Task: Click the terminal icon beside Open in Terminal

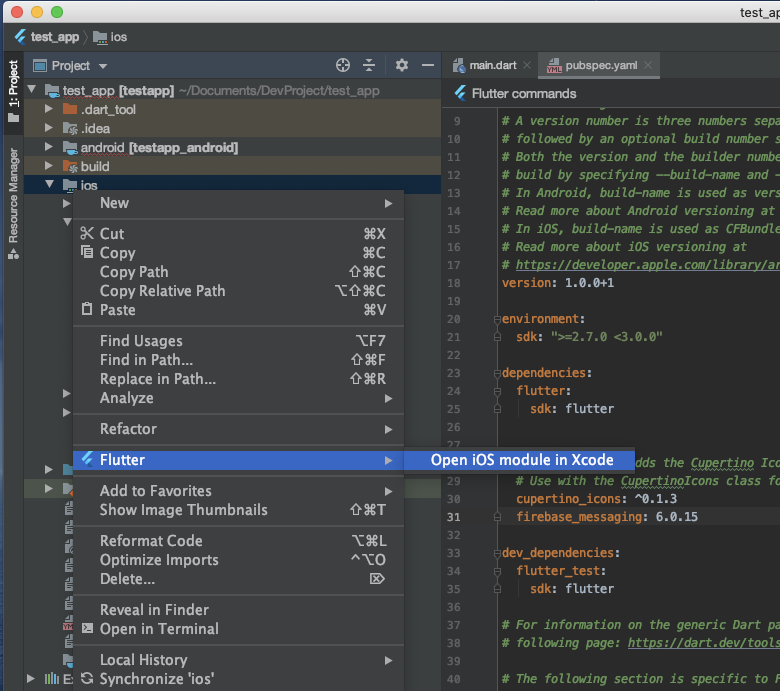Action: [x=87, y=628]
